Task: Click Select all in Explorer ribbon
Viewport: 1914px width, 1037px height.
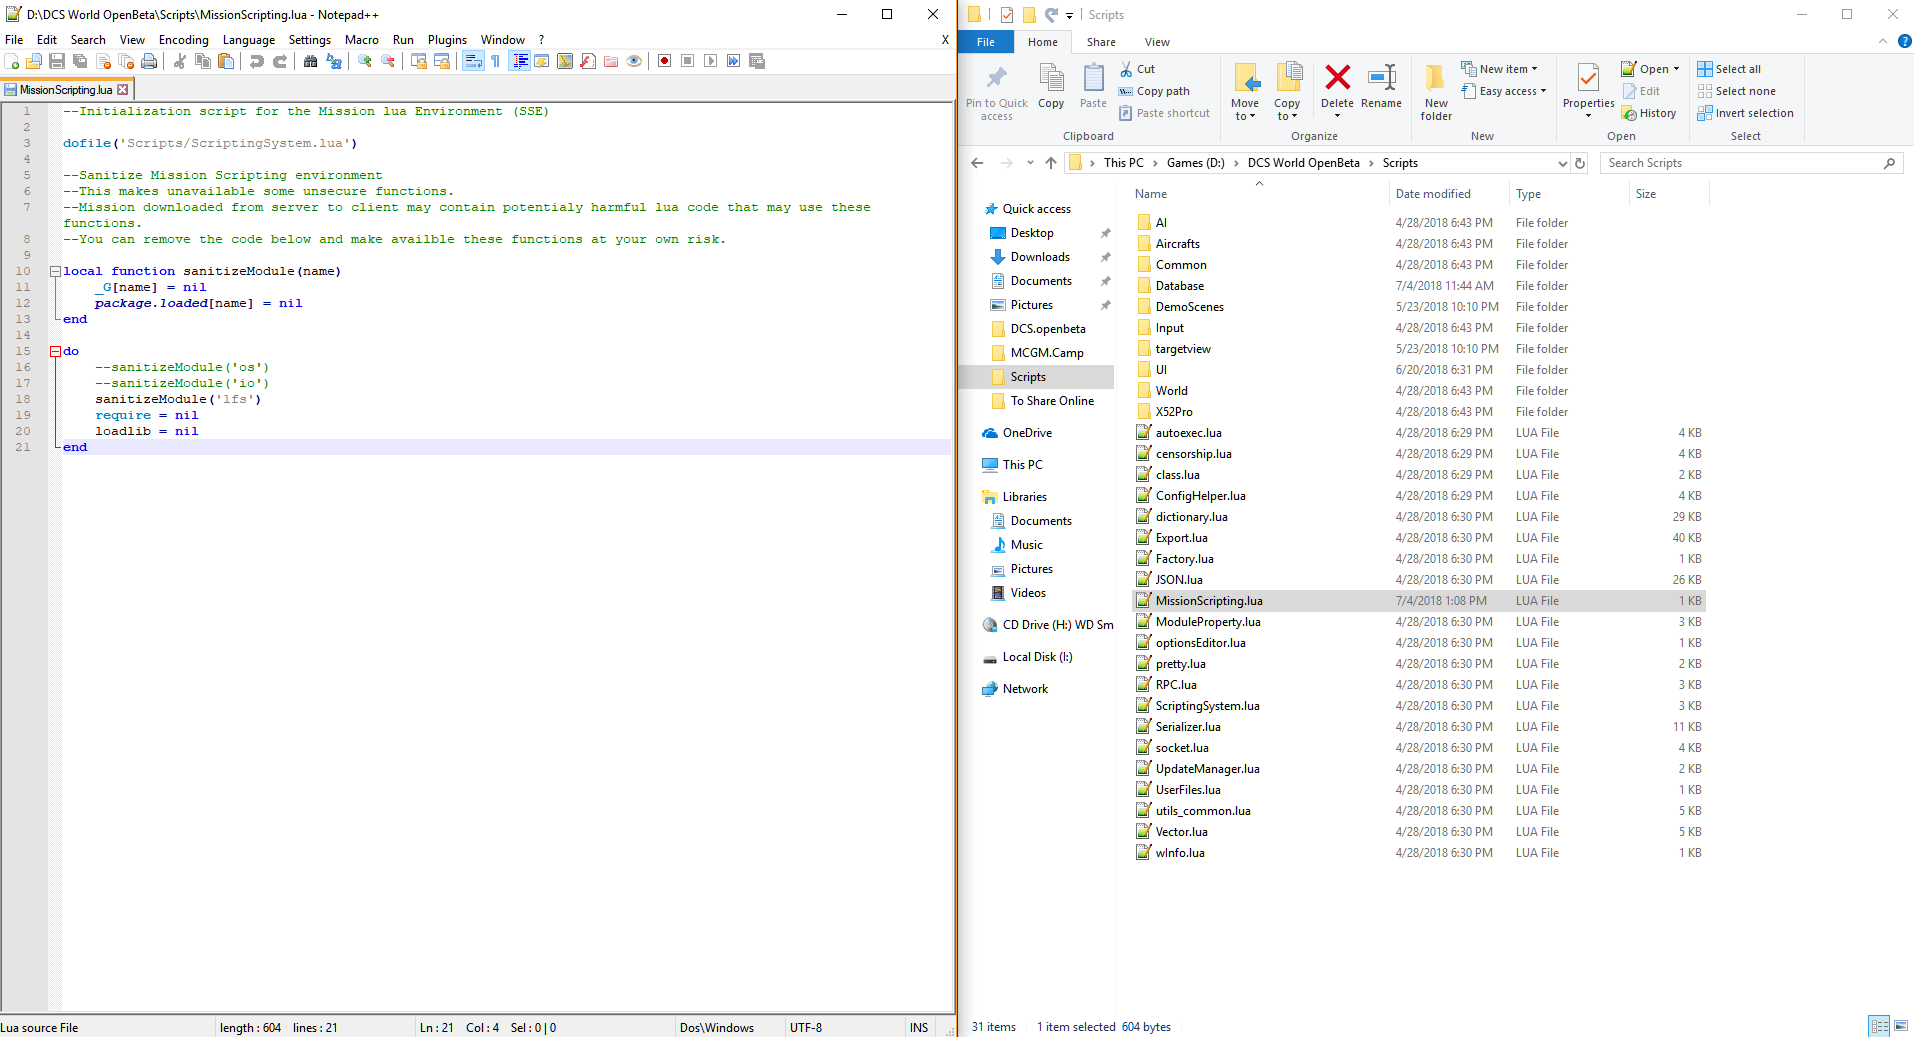Action: tap(1729, 69)
